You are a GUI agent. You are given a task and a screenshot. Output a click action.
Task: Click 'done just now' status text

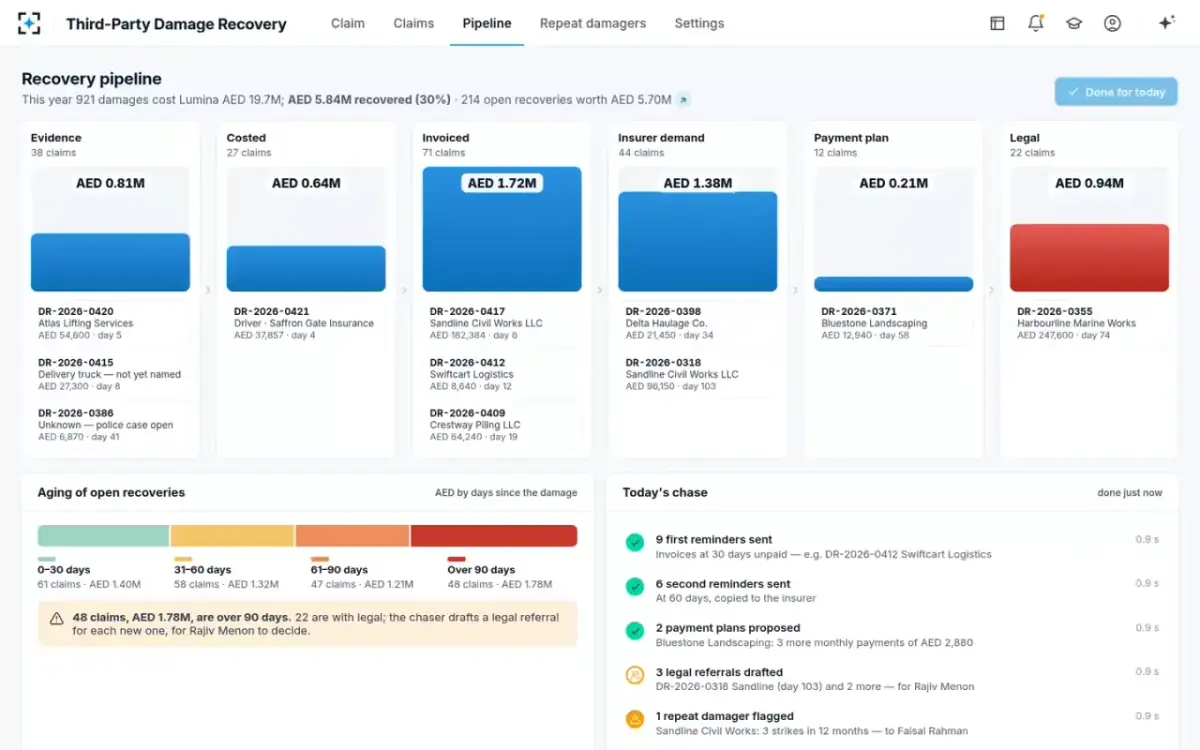pyautogui.click(x=1130, y=493)
